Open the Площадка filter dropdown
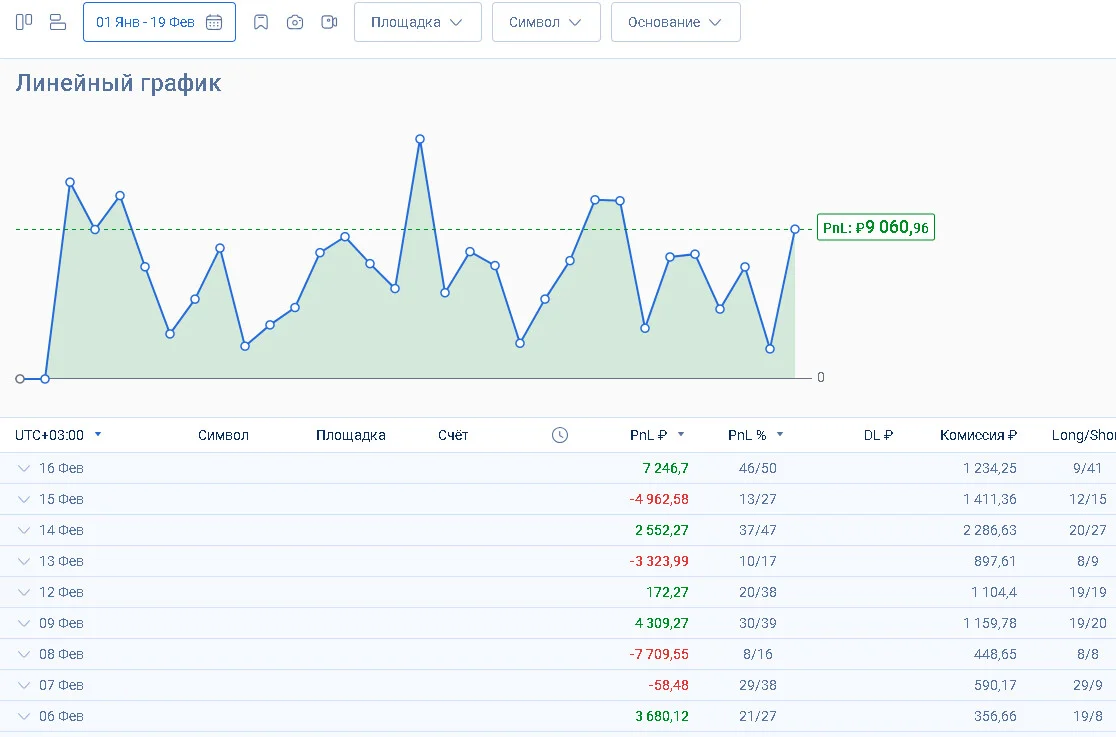Viewport: 1116px width, 737px height. (x=418, y=22)
